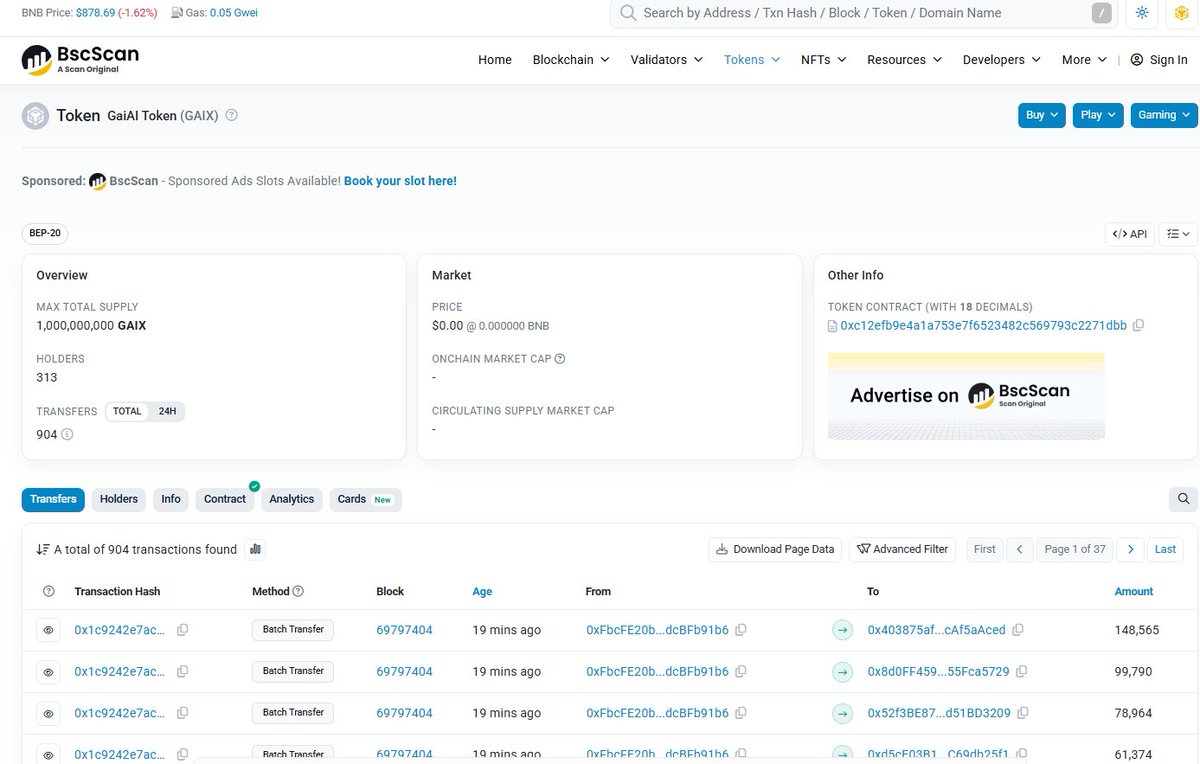Go to Home in navigation
Viewport: 1200px width, 764px height.
(495, 60)
